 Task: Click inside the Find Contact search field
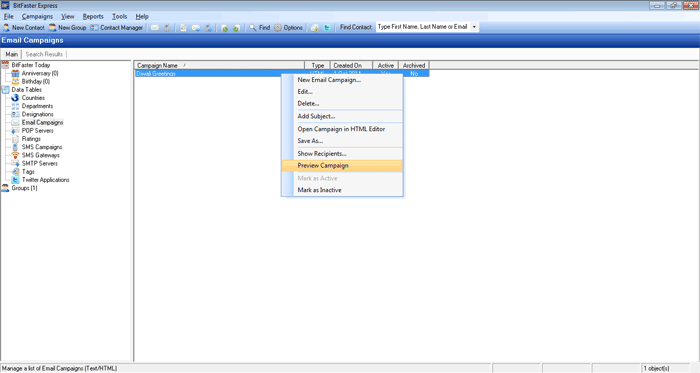point(422,27)
